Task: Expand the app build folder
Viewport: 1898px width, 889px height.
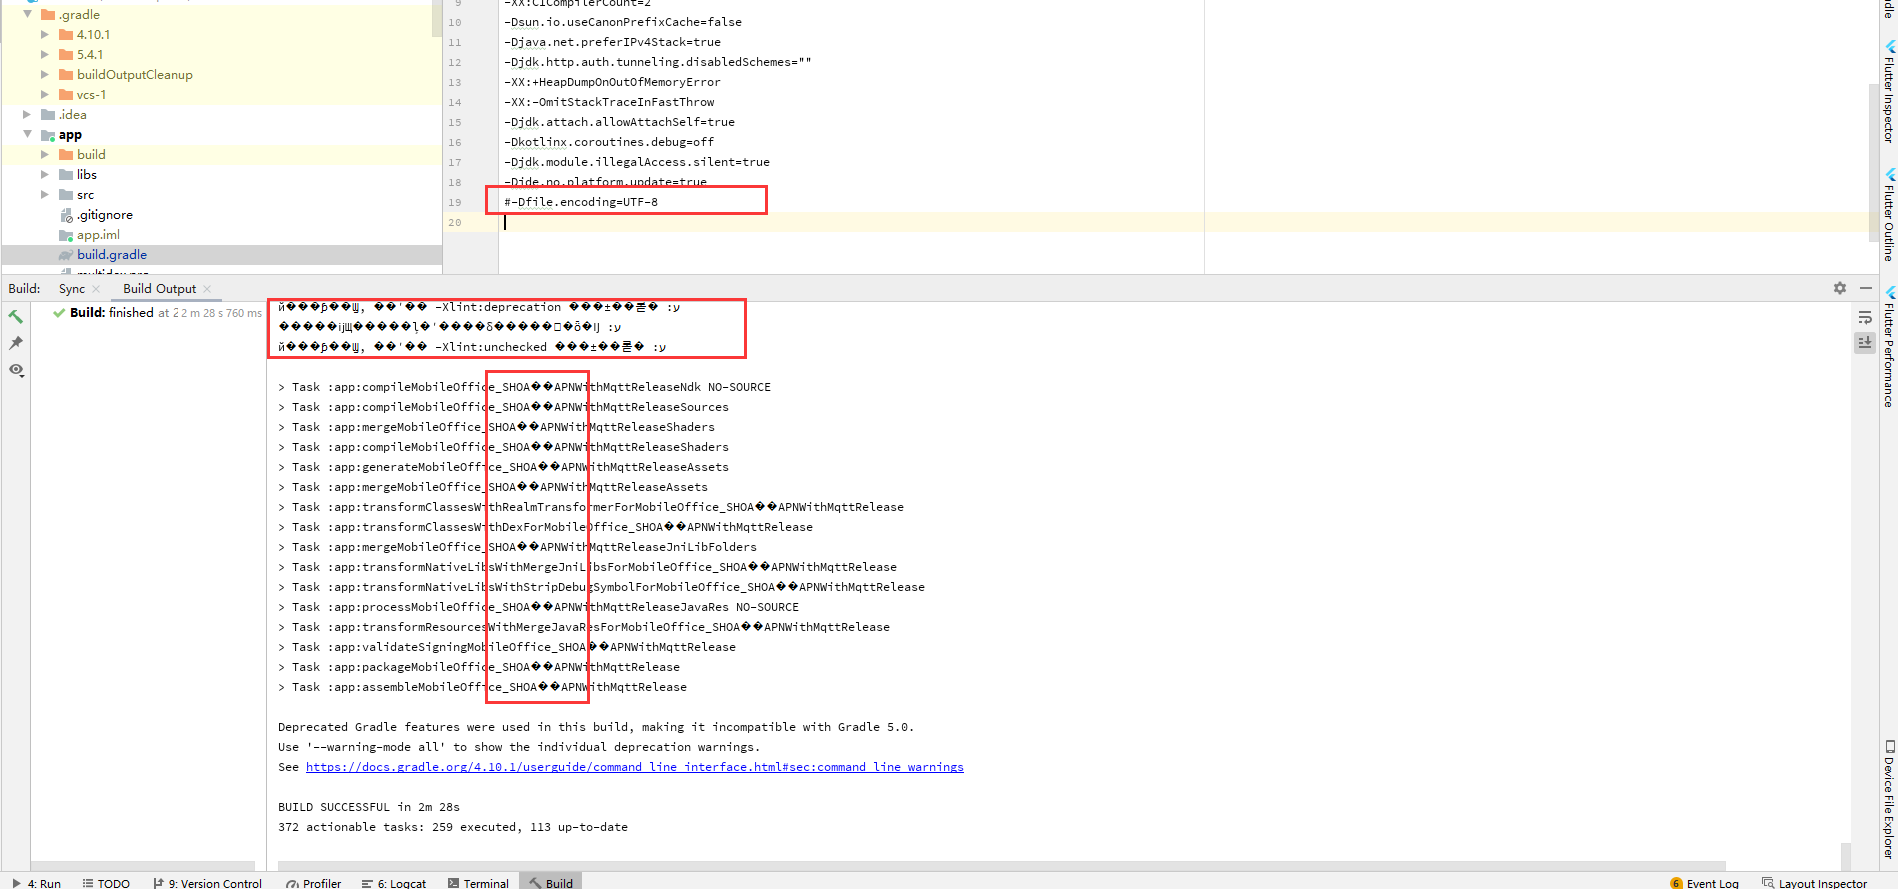Action: click(45, 155)
